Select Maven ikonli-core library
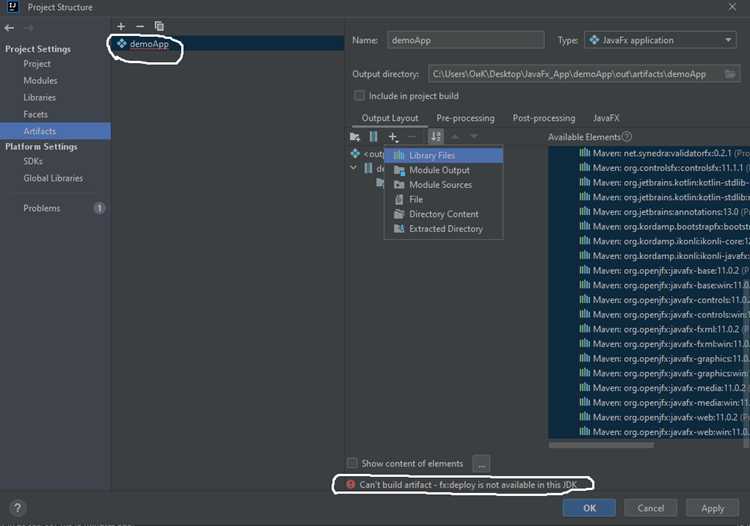This screenshot has width=750, height=526. tap(664, 241)
